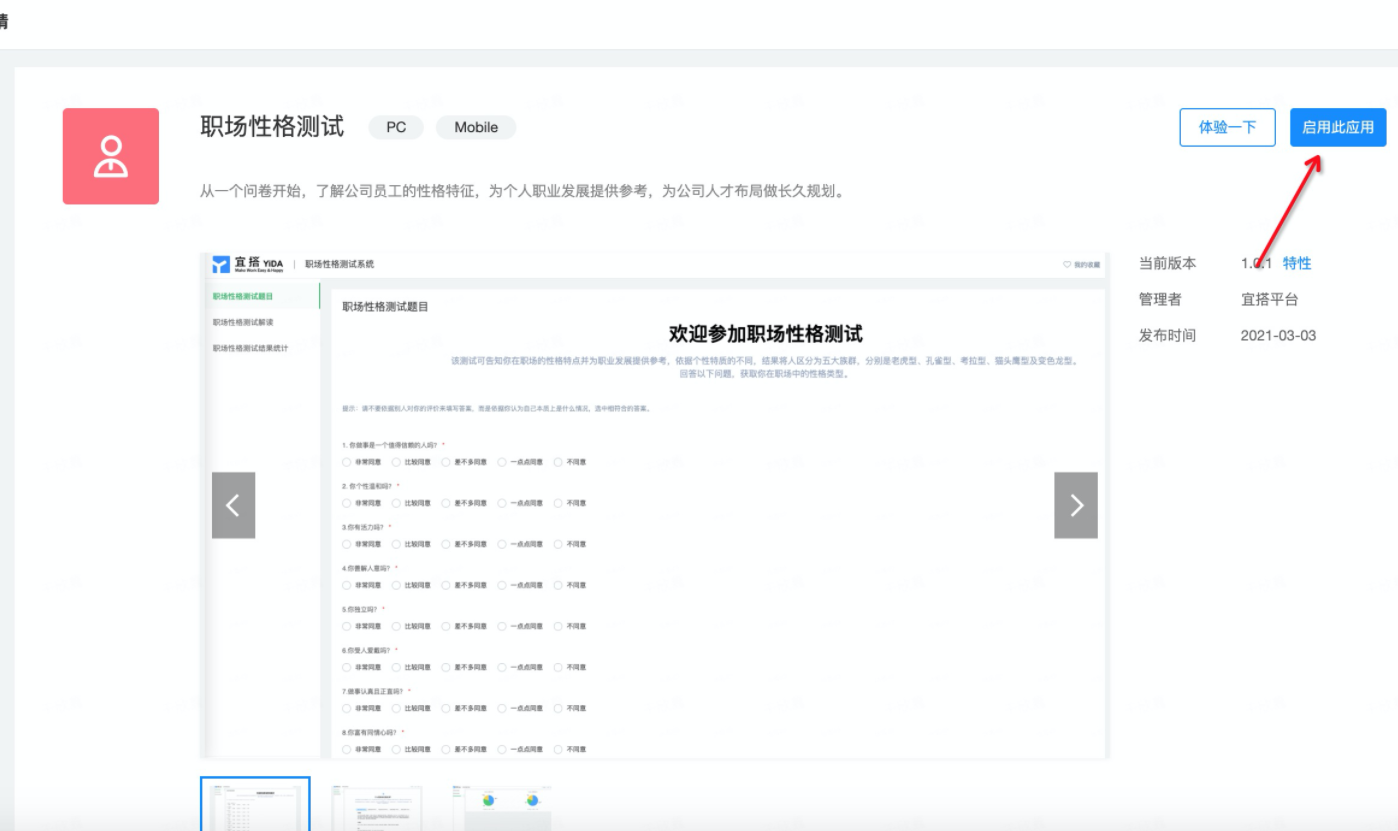Select the second preview thumbnail
The image size is (1398, 831).
tap(376, 806)
